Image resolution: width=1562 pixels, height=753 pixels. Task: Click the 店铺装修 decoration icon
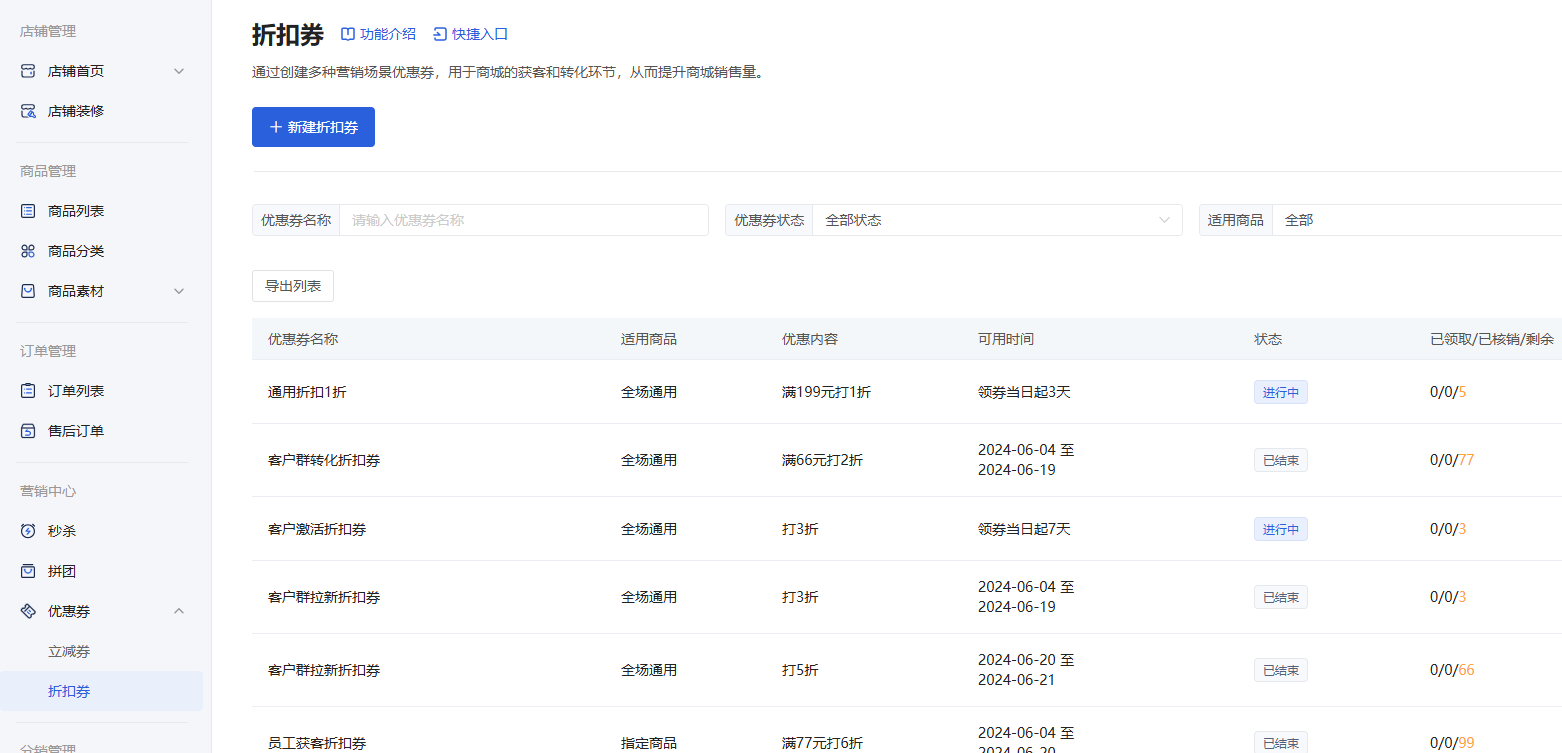point(28,111)
